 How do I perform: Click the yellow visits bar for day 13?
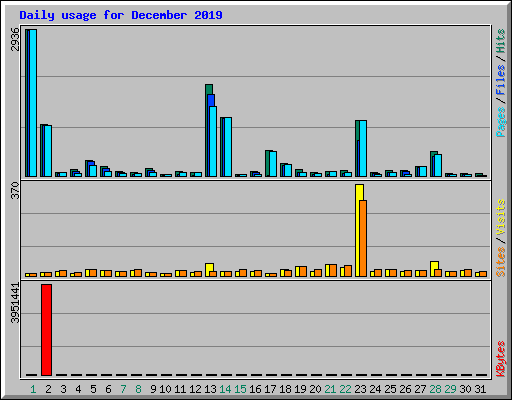(x=209, y=268)
